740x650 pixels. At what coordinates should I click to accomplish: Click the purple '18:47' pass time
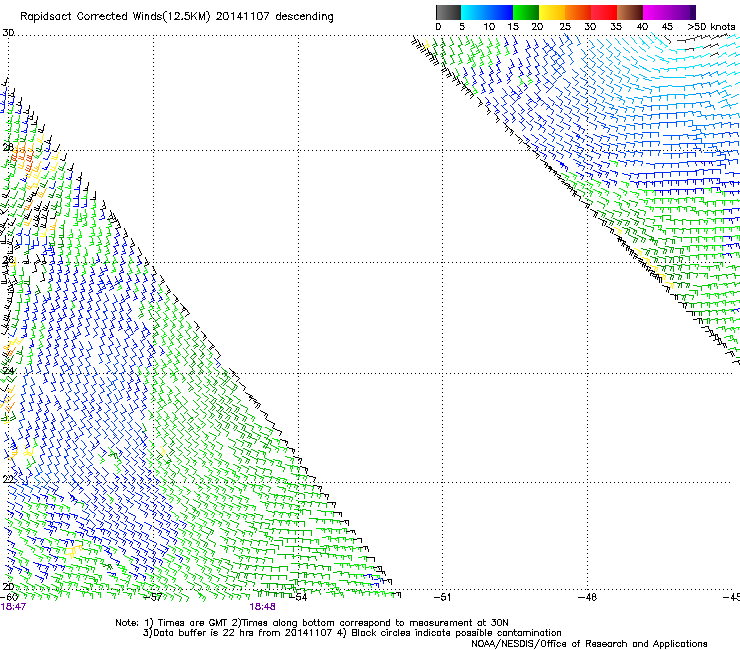click(13, 607)
